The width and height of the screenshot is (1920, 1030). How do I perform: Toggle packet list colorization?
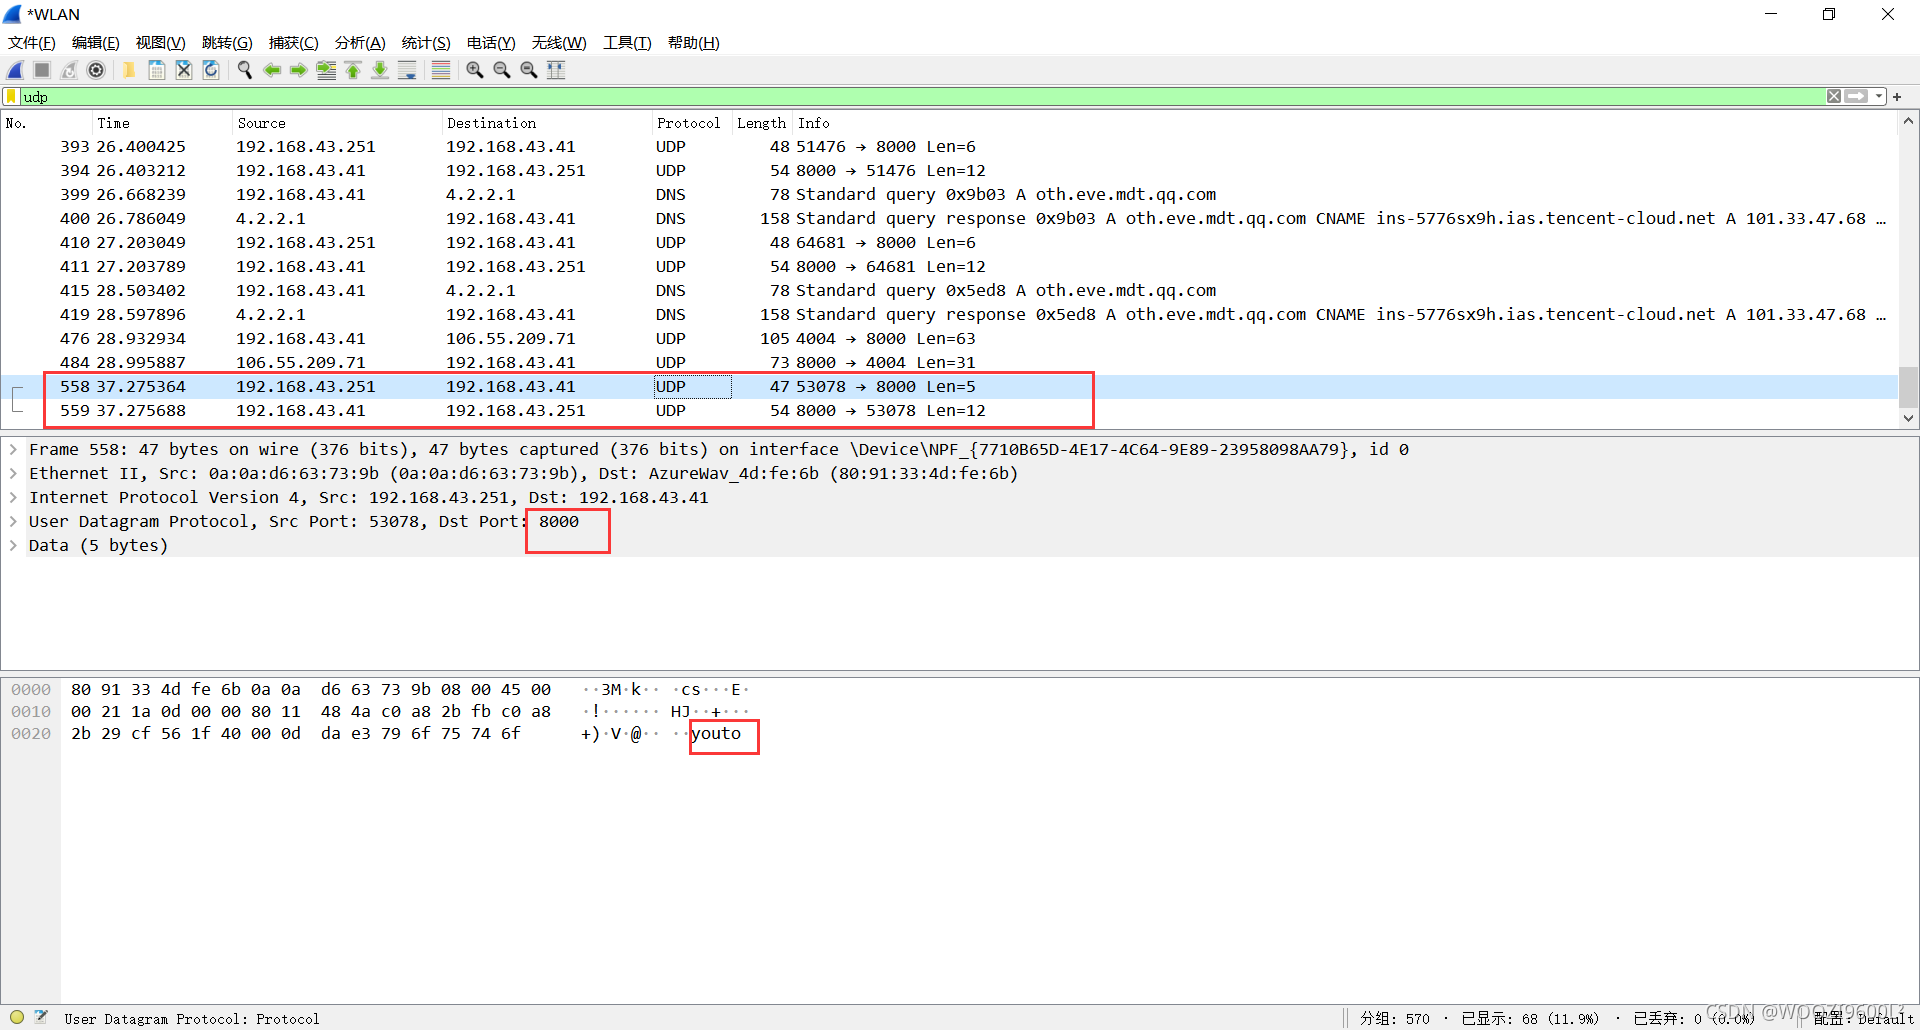pos(441,70)
